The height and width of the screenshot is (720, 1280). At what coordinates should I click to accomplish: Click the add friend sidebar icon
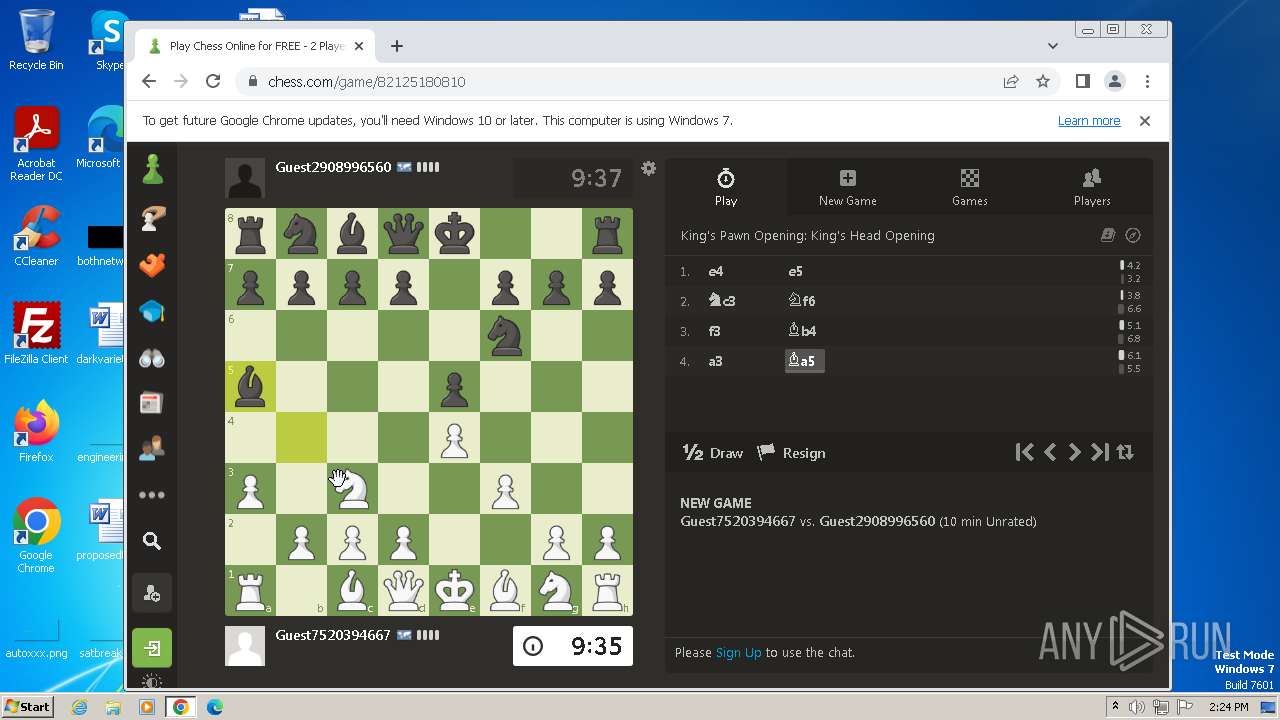tap(152, 594)
